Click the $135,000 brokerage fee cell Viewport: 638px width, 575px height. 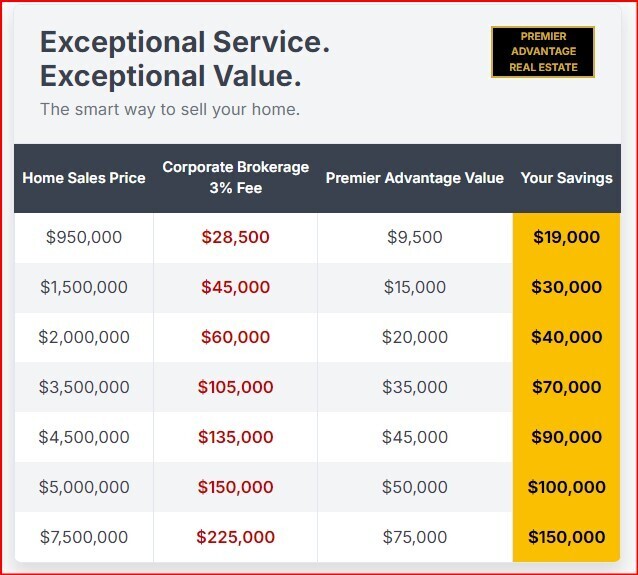pos(236,437)
